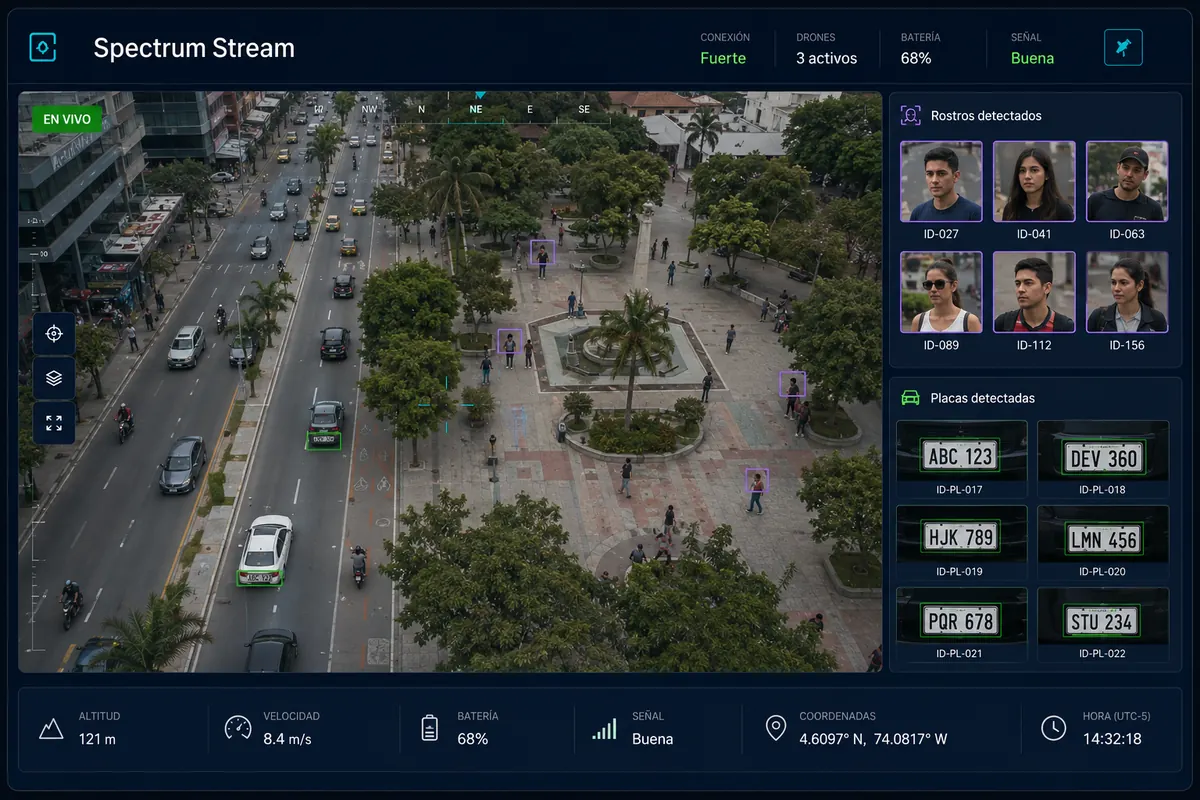This screenshot has width=1200, height=800.
Task: Click the 121 m altitude value
Action: coord(97,739)
